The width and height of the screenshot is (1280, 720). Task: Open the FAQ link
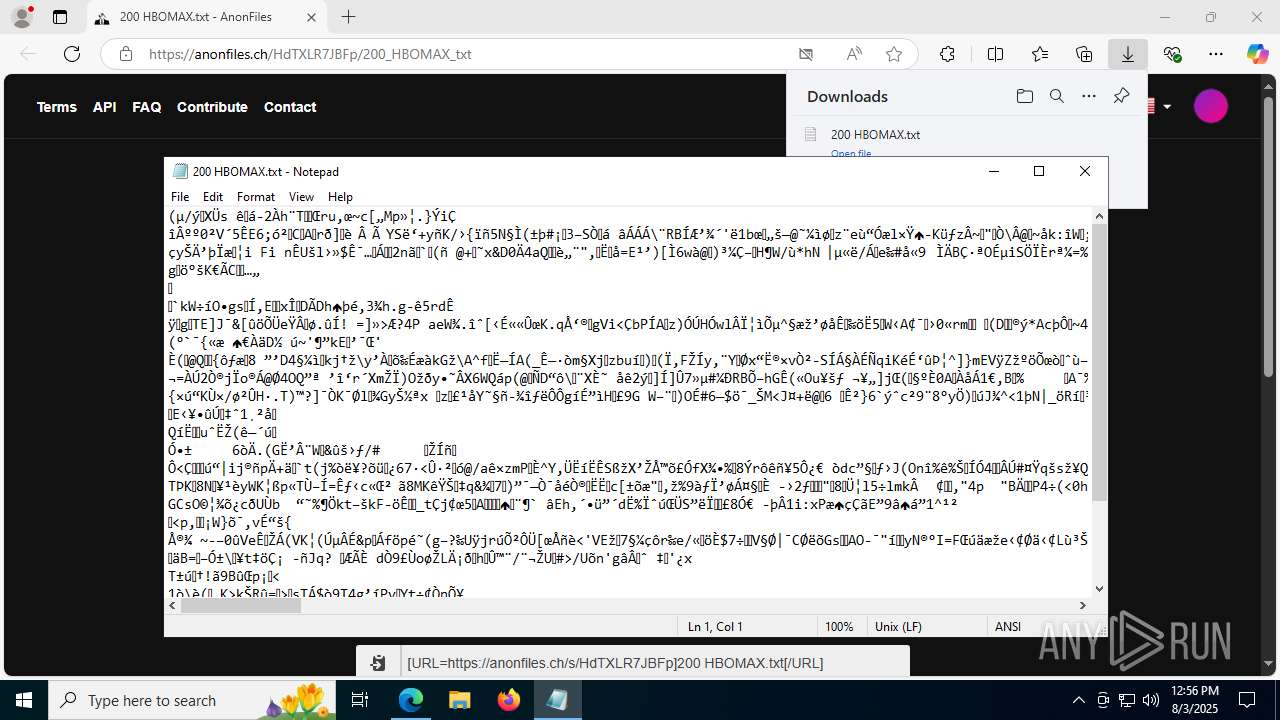[147, 107]
